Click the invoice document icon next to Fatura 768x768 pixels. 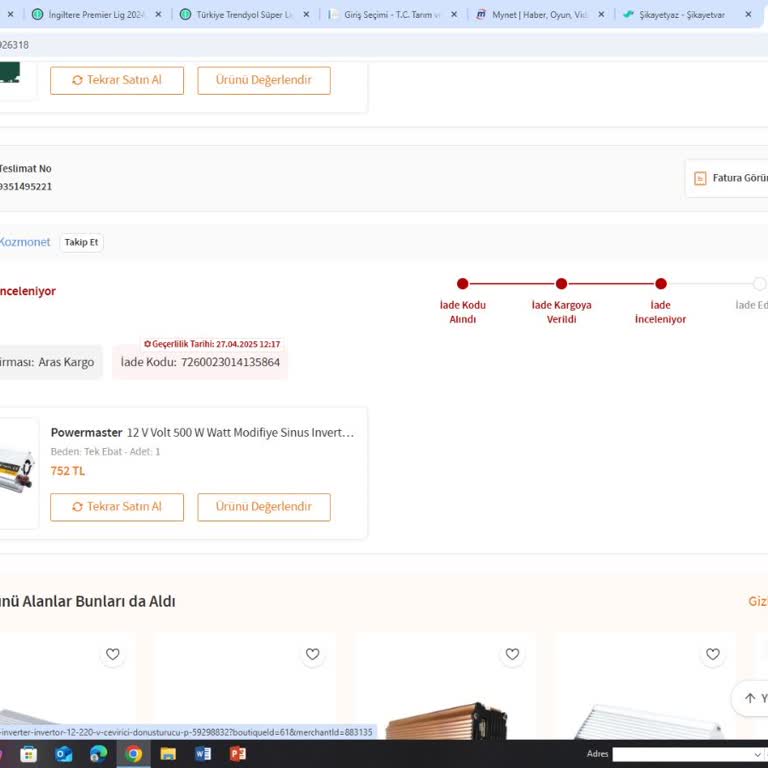point(700,178)
